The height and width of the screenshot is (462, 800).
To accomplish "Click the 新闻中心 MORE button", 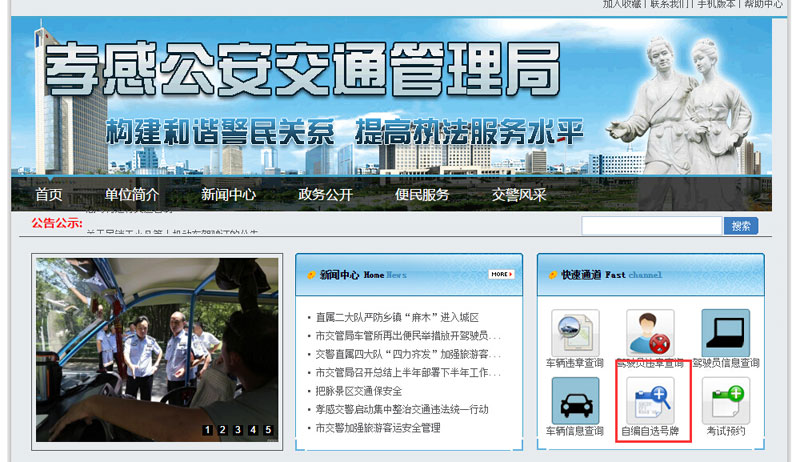I will pyautogui.click(x=502, y=274).
